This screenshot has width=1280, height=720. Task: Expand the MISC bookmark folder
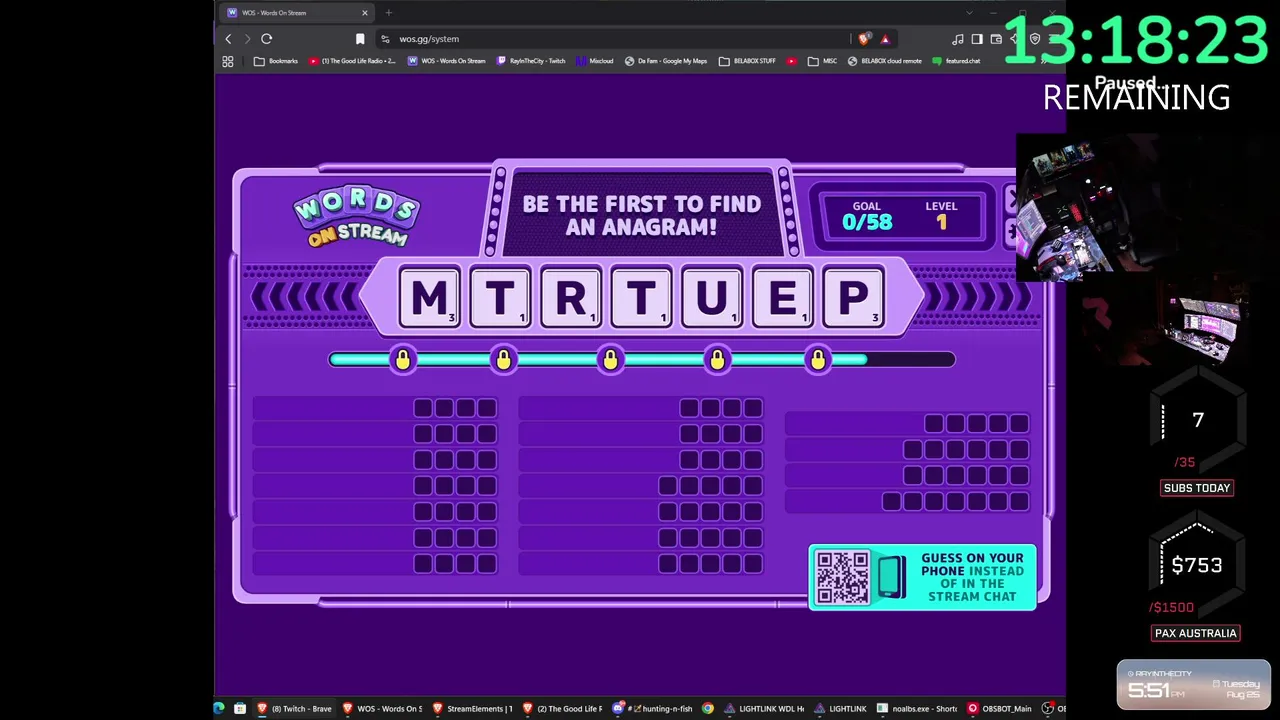click(823, 61)
